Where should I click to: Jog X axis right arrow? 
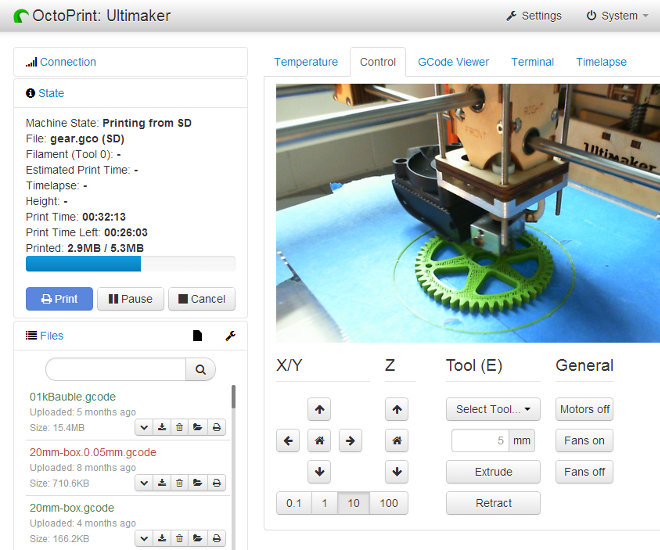350,441
